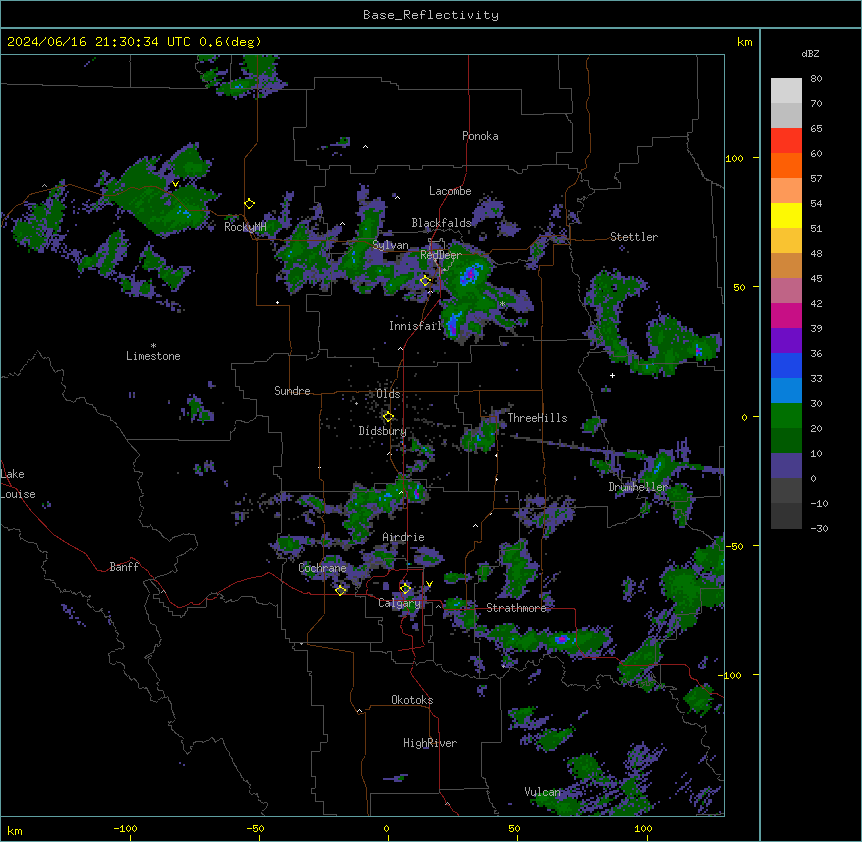Click the Innisfail town label
This screenshot has height=842, width=862.
tap(415, 326)
